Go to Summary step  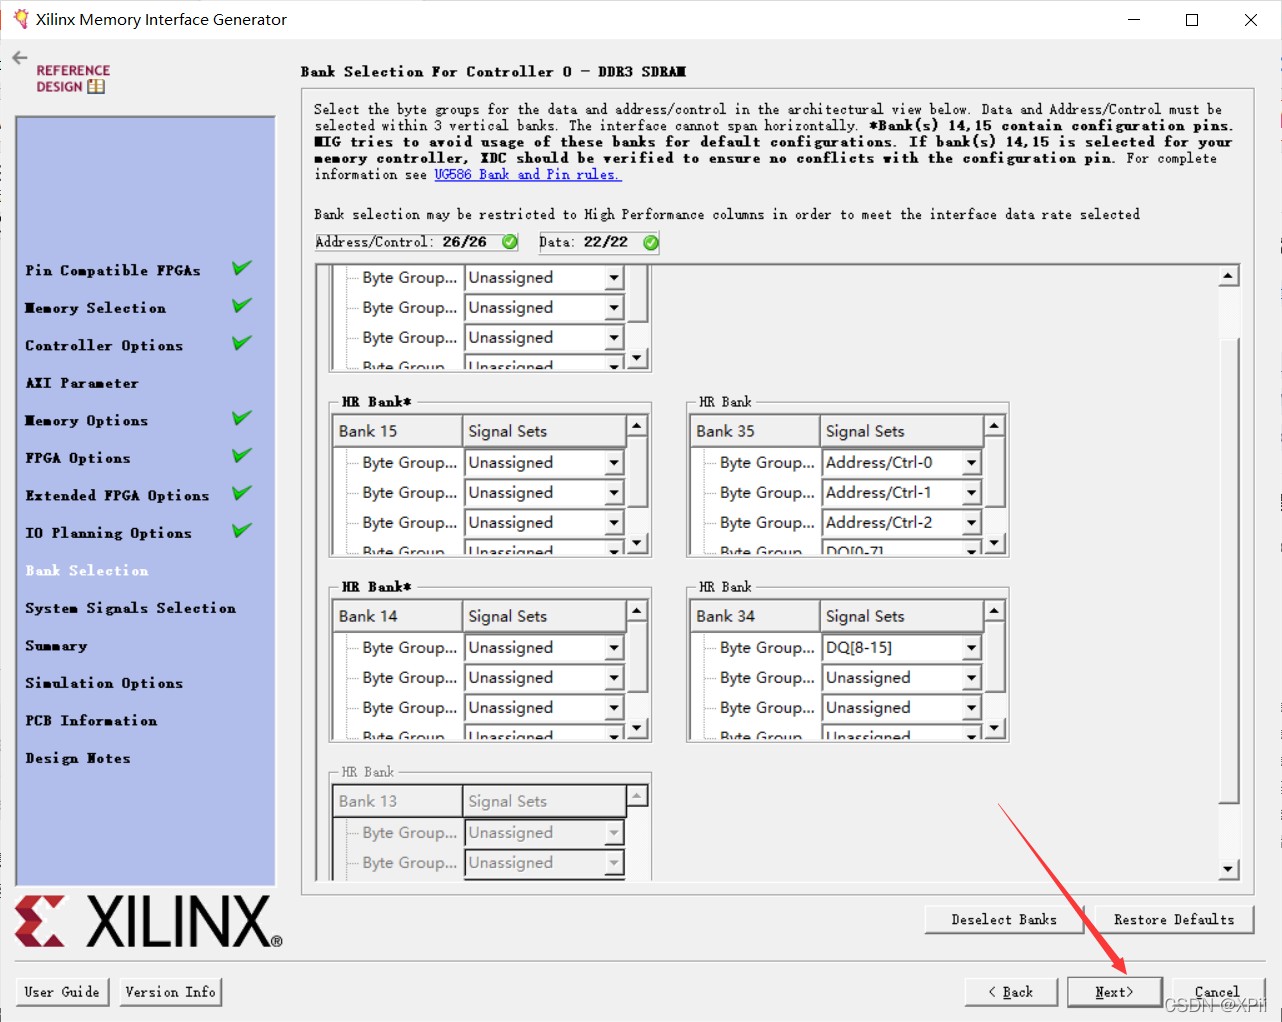pos(56,646)
